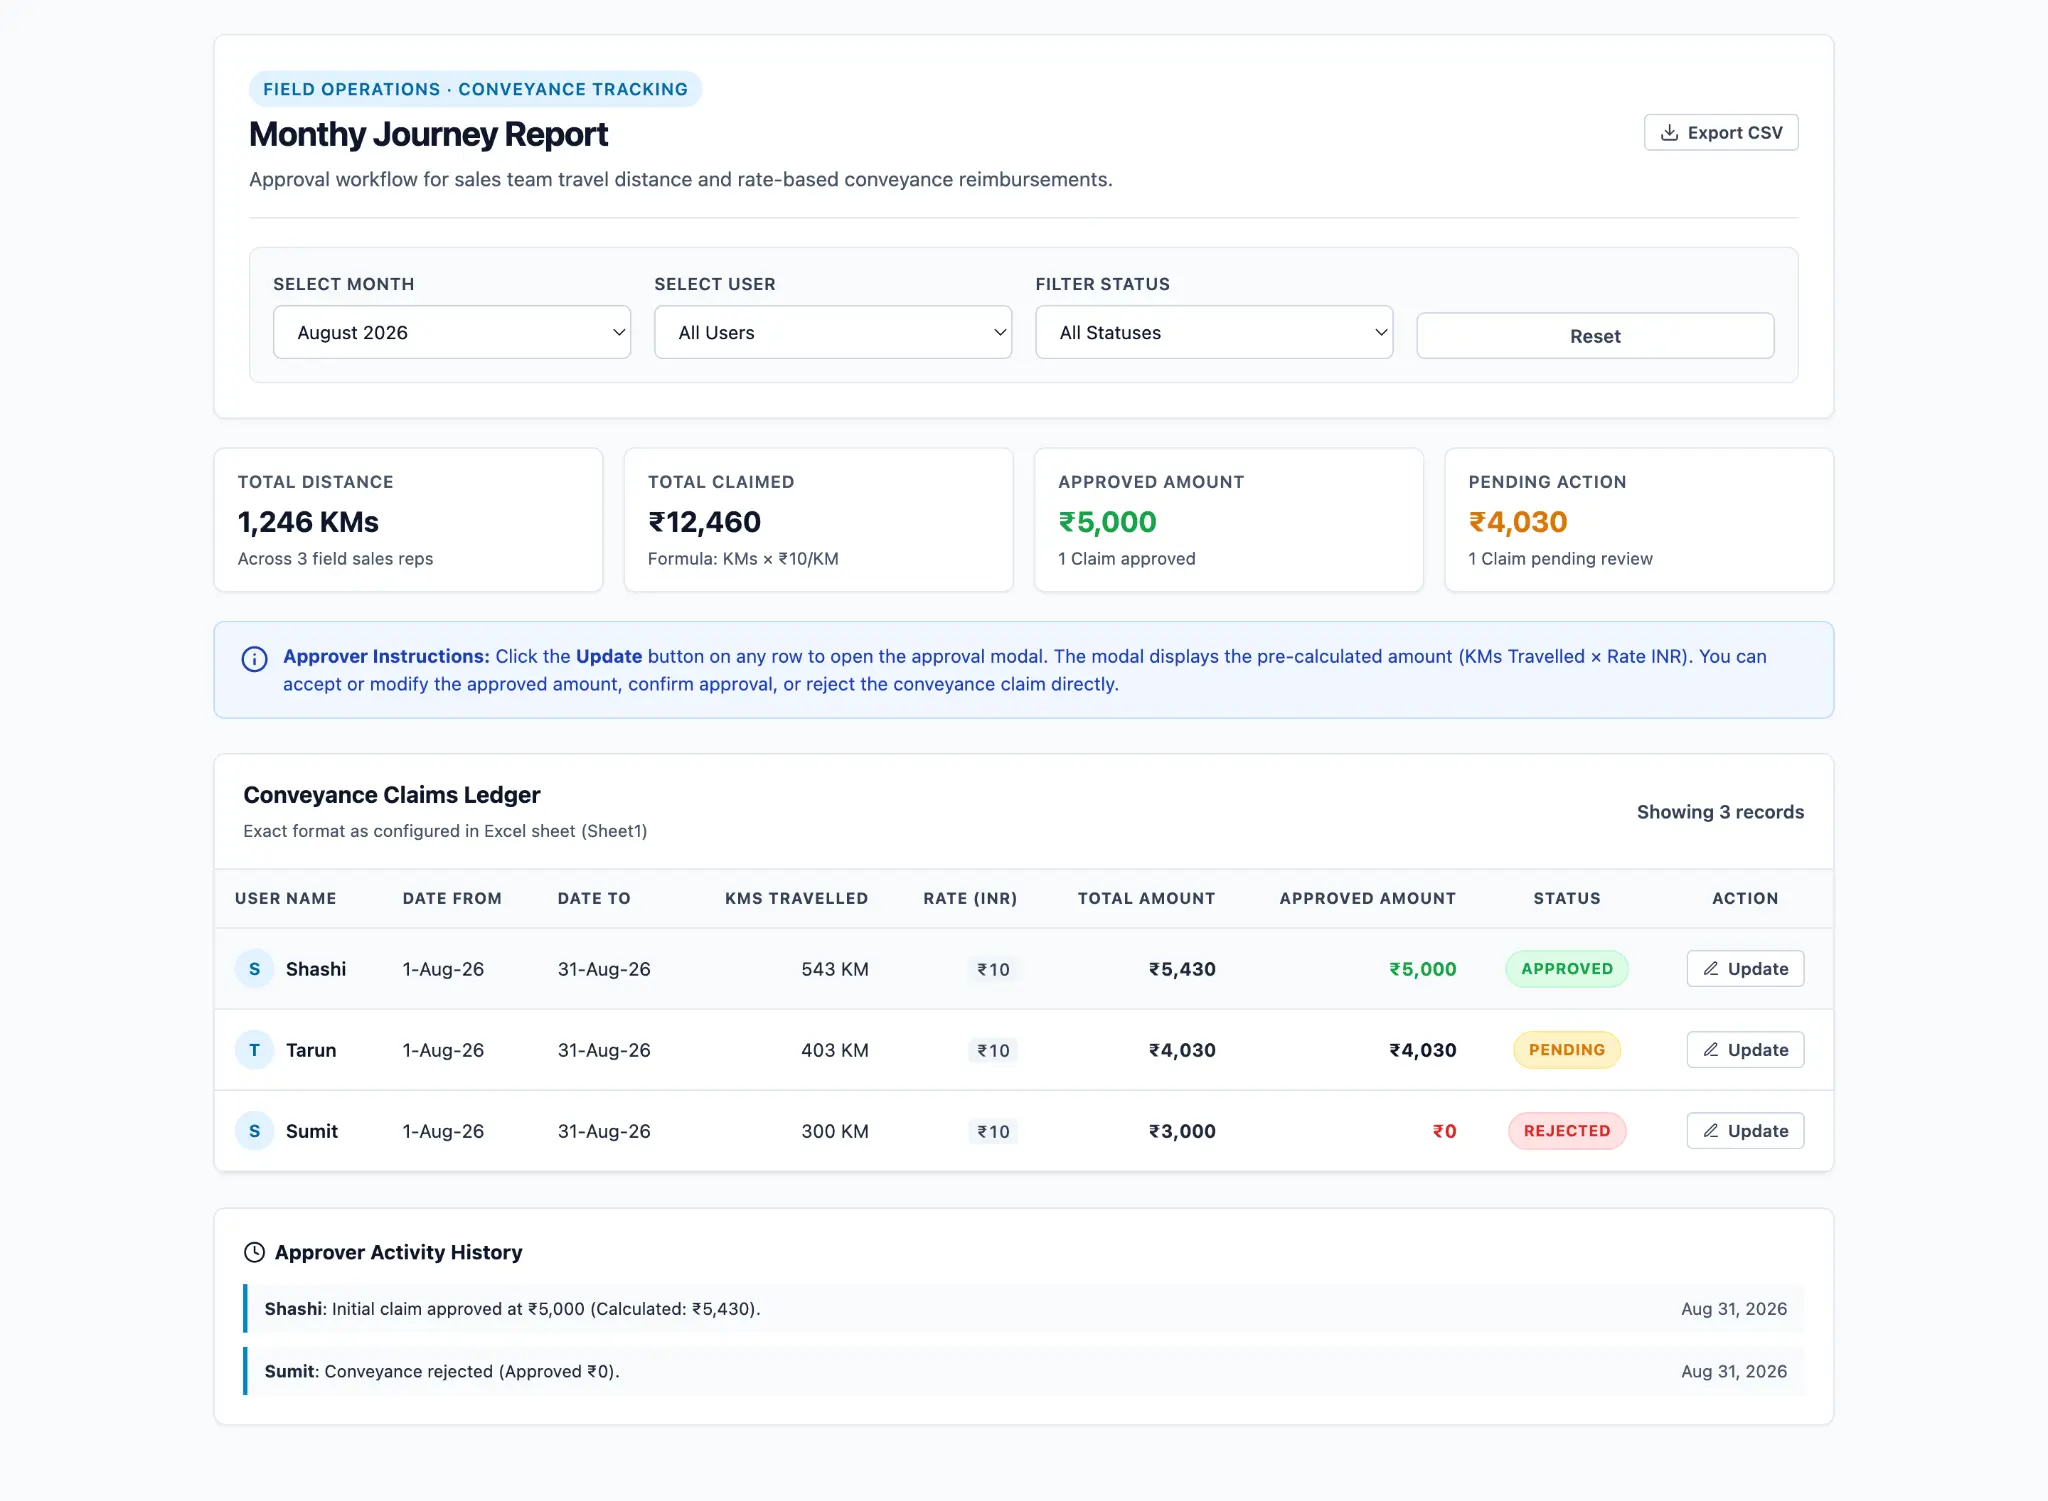Reset all filters with the Reset button

tap(1595, 336)
